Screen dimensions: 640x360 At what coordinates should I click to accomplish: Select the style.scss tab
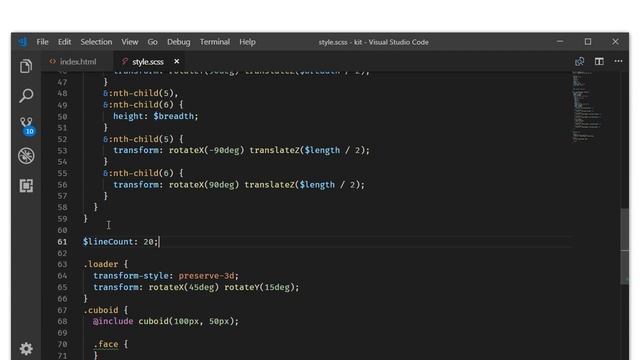pos(148,62)
